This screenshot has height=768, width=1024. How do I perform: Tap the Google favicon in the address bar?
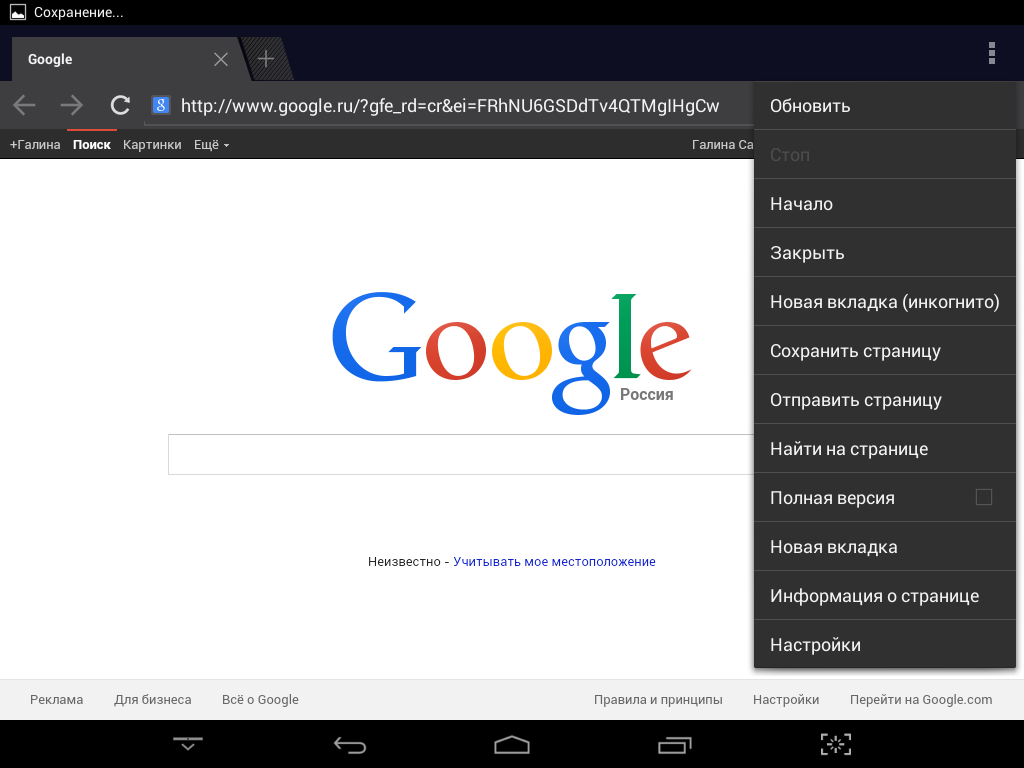(161, 105)
